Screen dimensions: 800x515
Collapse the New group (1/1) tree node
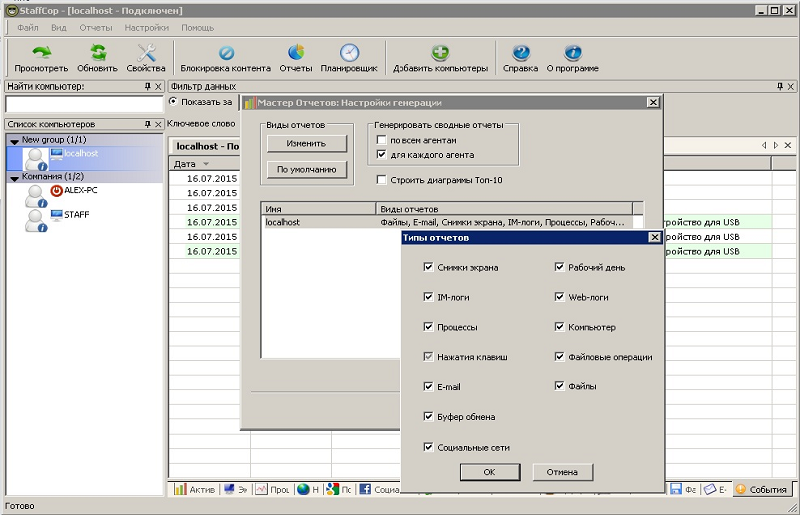(x=14, y=140)
